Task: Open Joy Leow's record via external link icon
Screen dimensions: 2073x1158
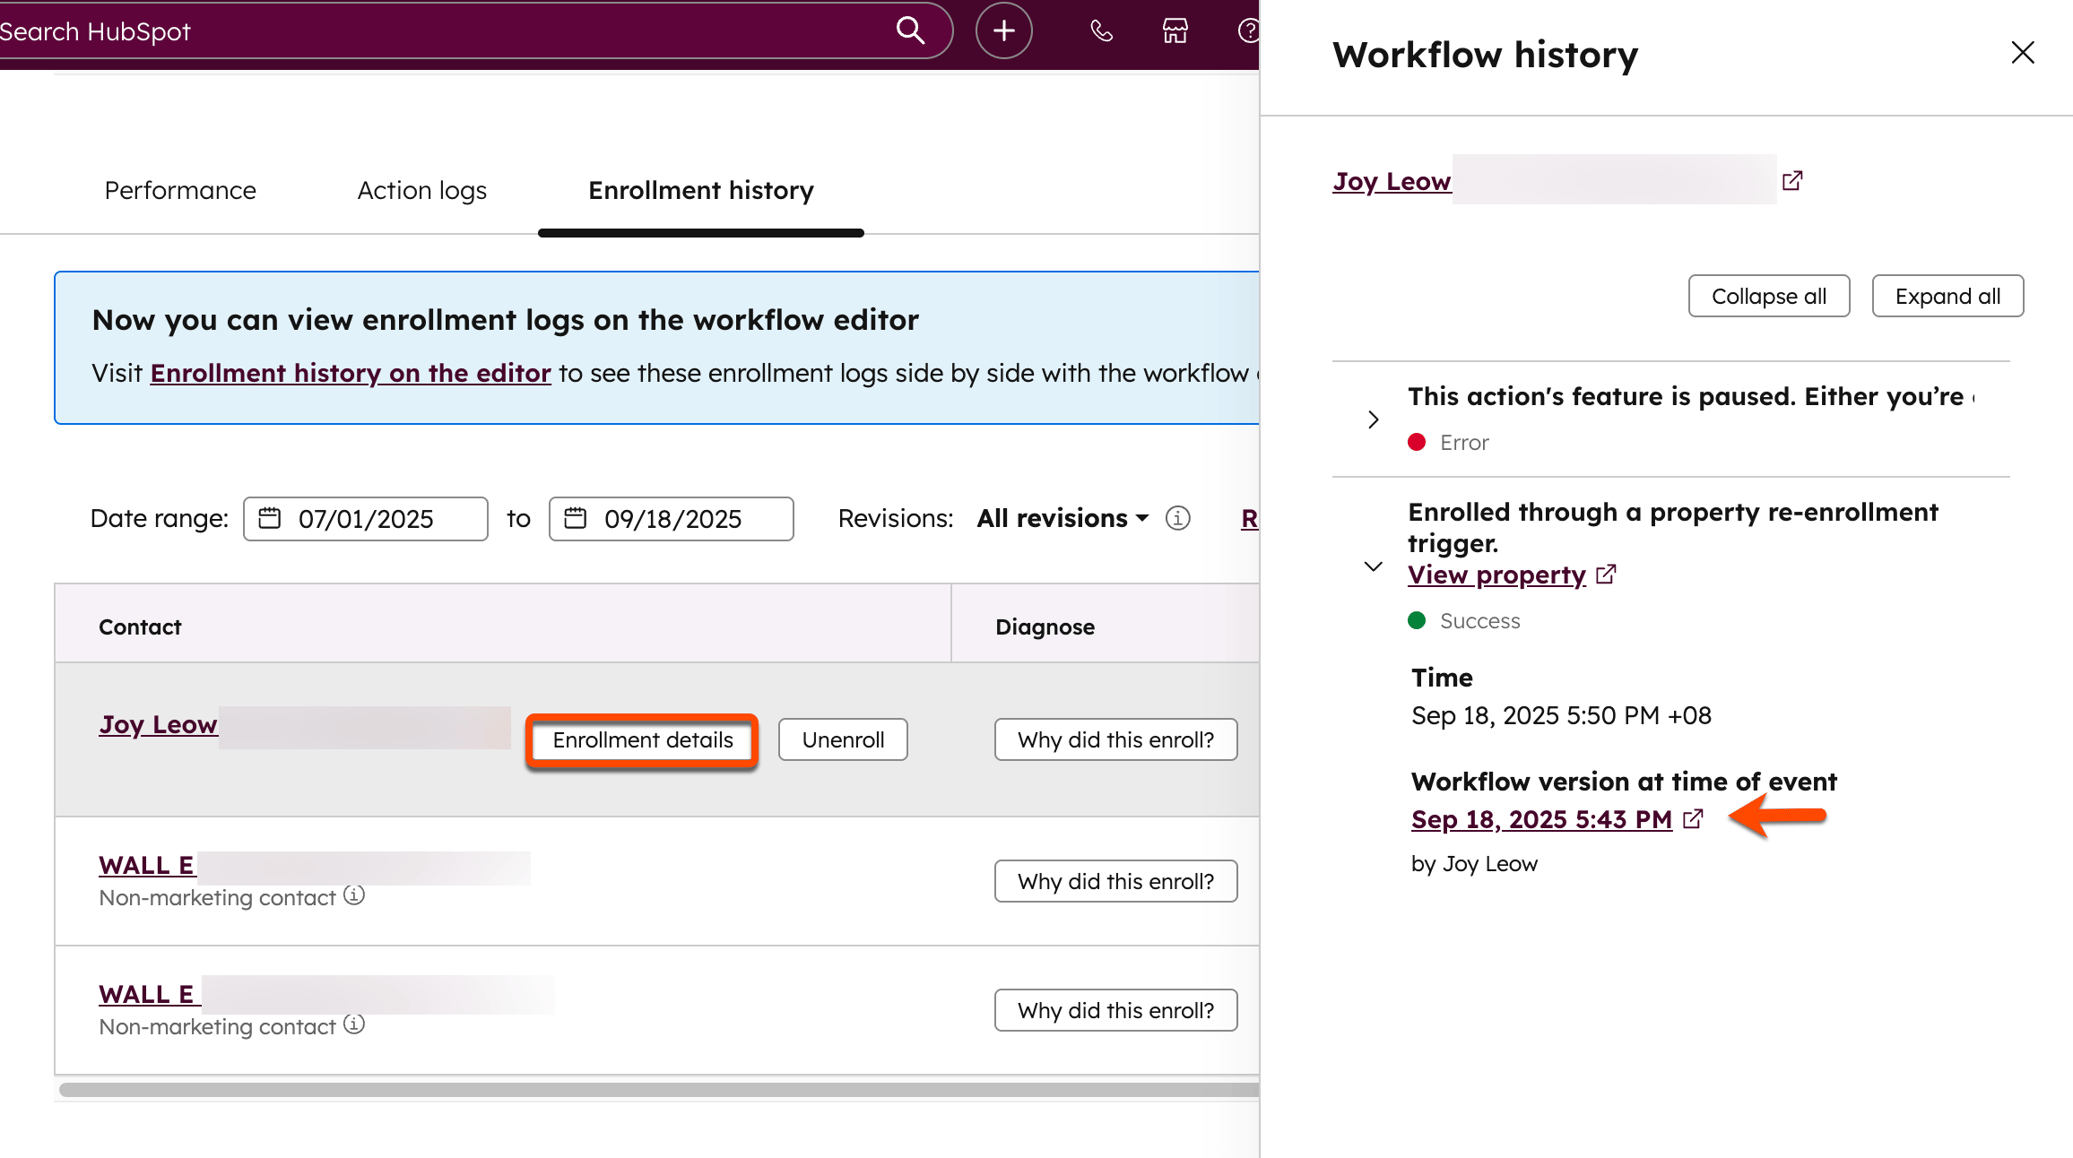Action: click(x=1791, y=180)
